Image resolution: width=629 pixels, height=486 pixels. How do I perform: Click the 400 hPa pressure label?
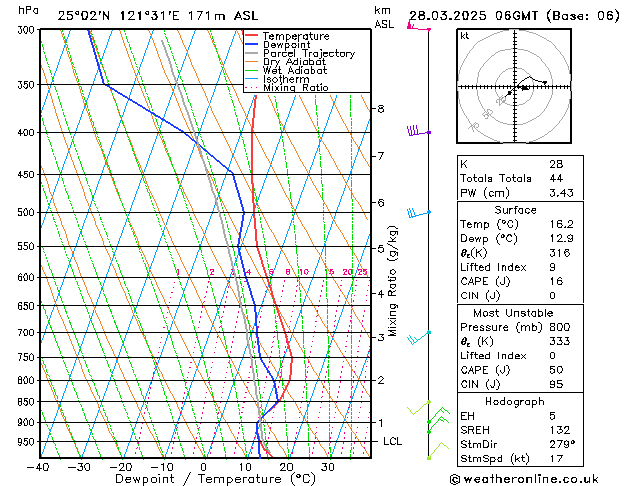pos(28,132)
